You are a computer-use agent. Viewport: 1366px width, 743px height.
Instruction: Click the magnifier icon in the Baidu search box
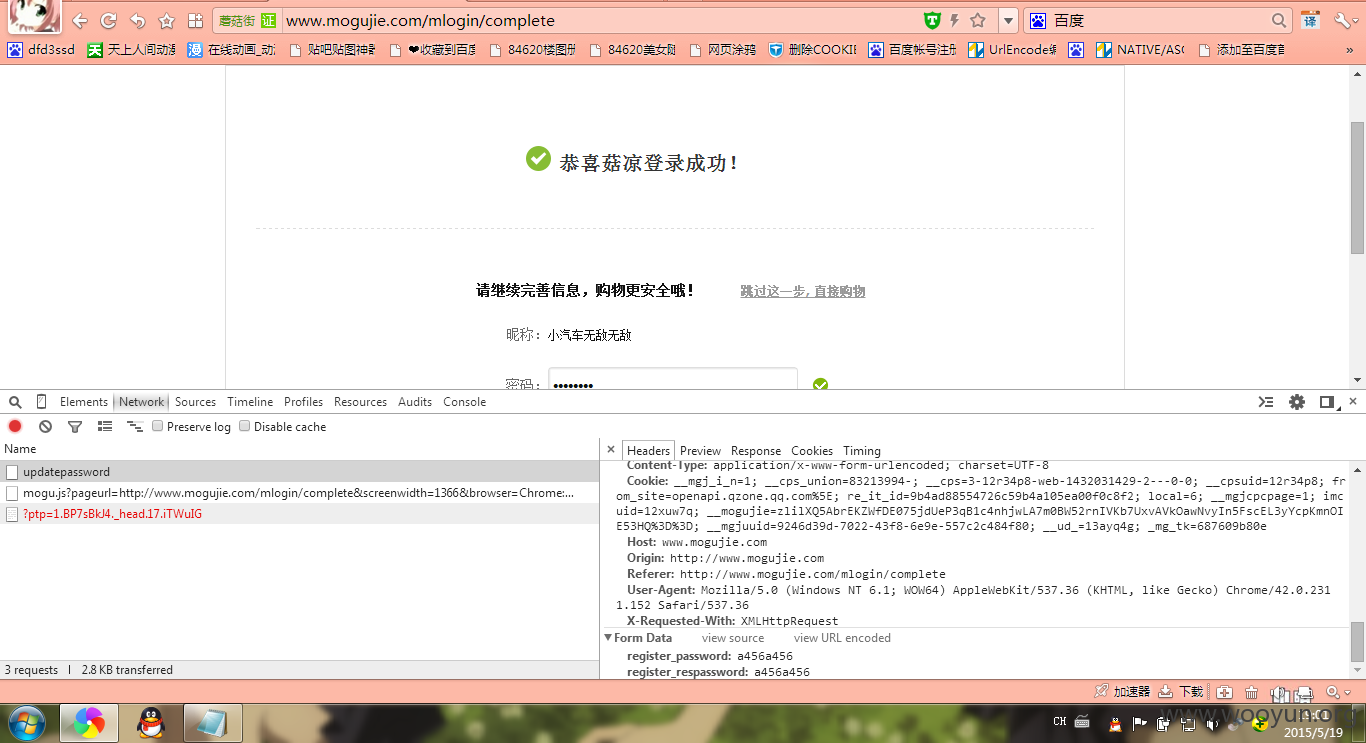tap(1280, 20)
